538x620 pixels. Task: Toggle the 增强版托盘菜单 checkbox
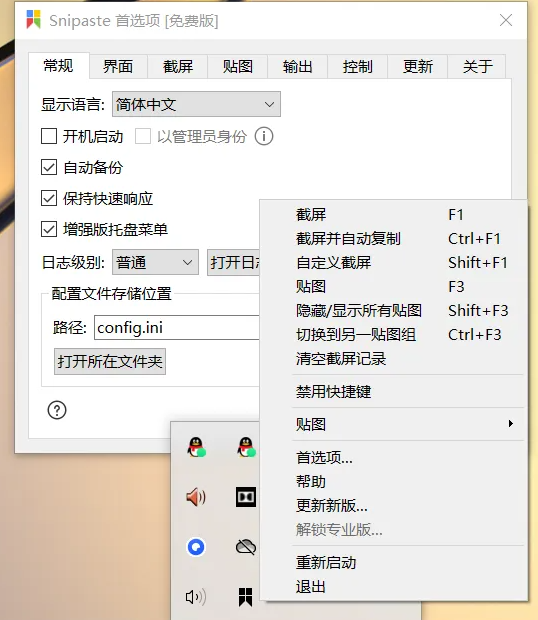(49, 229)
